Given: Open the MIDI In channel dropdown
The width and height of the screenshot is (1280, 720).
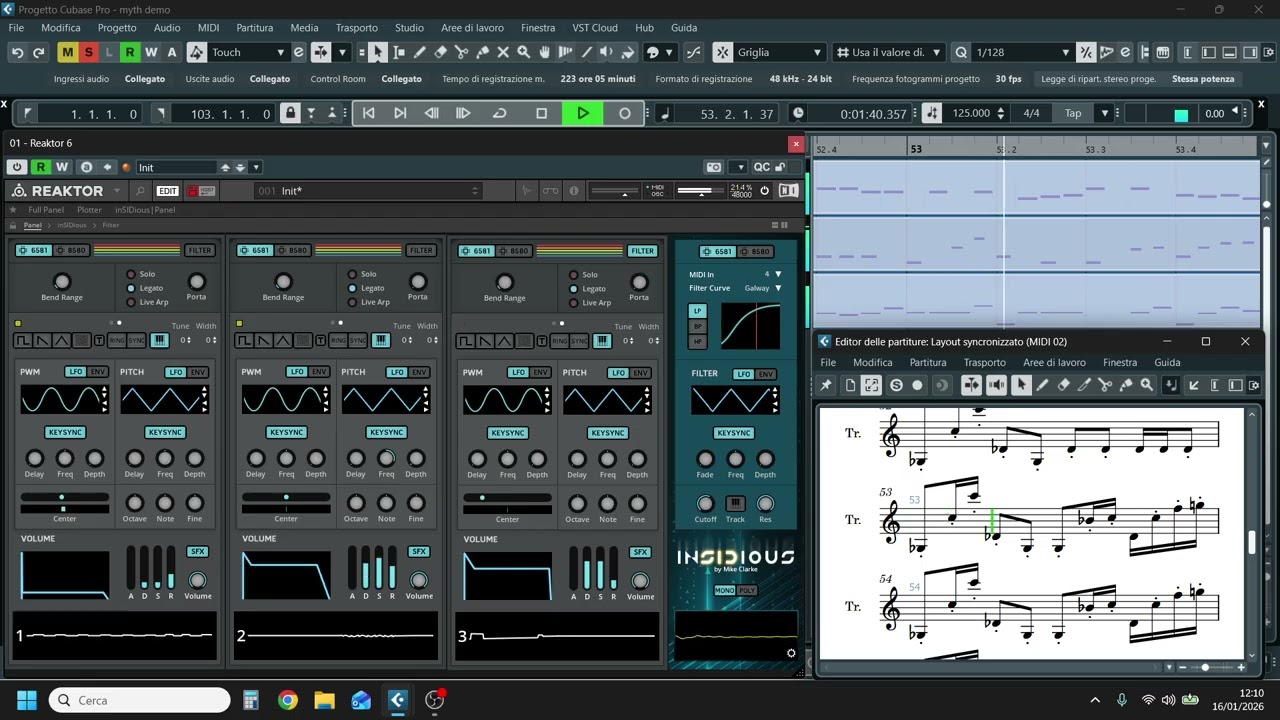Looking at the screenshot, I should click(778, 274).
